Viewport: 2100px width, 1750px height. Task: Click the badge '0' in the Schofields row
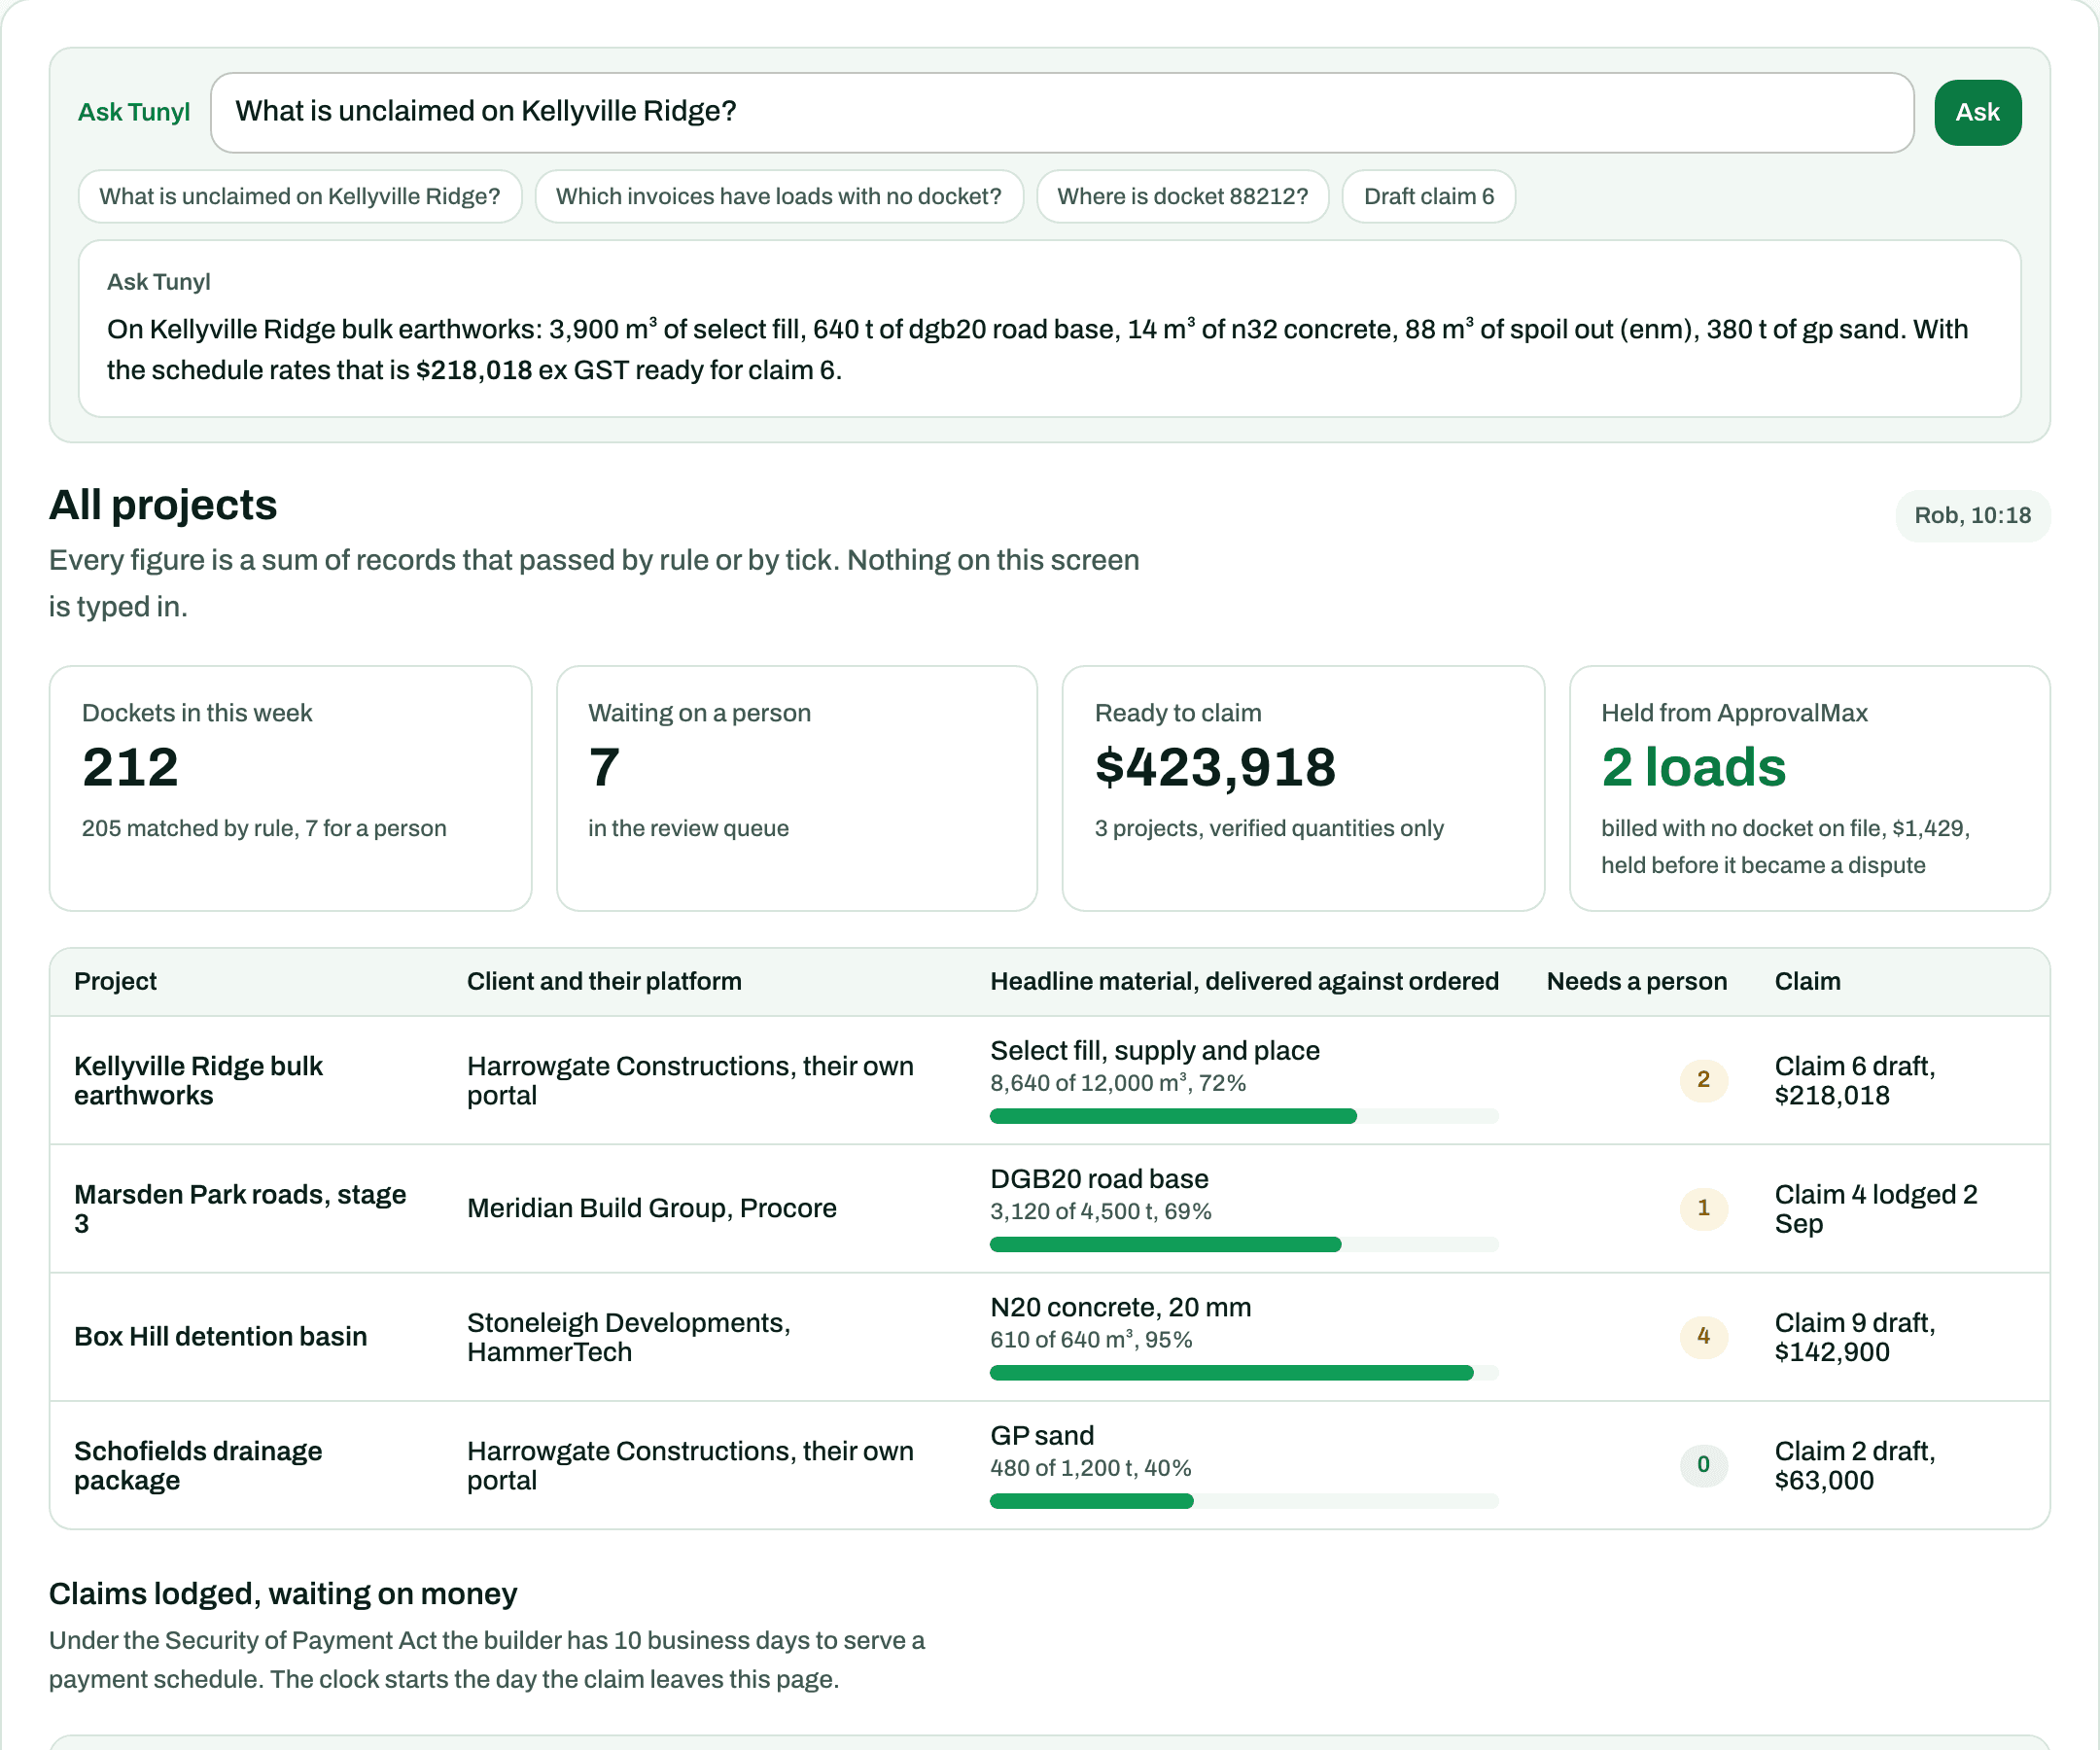[x=1703, y=1465]
